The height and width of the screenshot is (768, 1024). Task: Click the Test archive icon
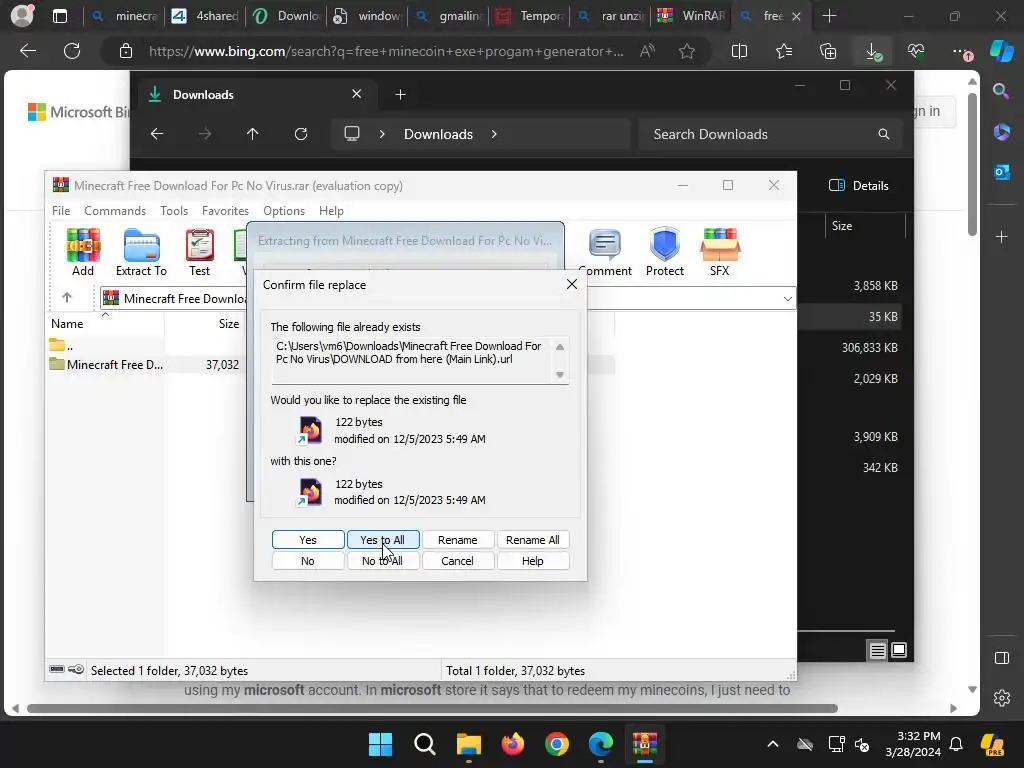(199, 252)
